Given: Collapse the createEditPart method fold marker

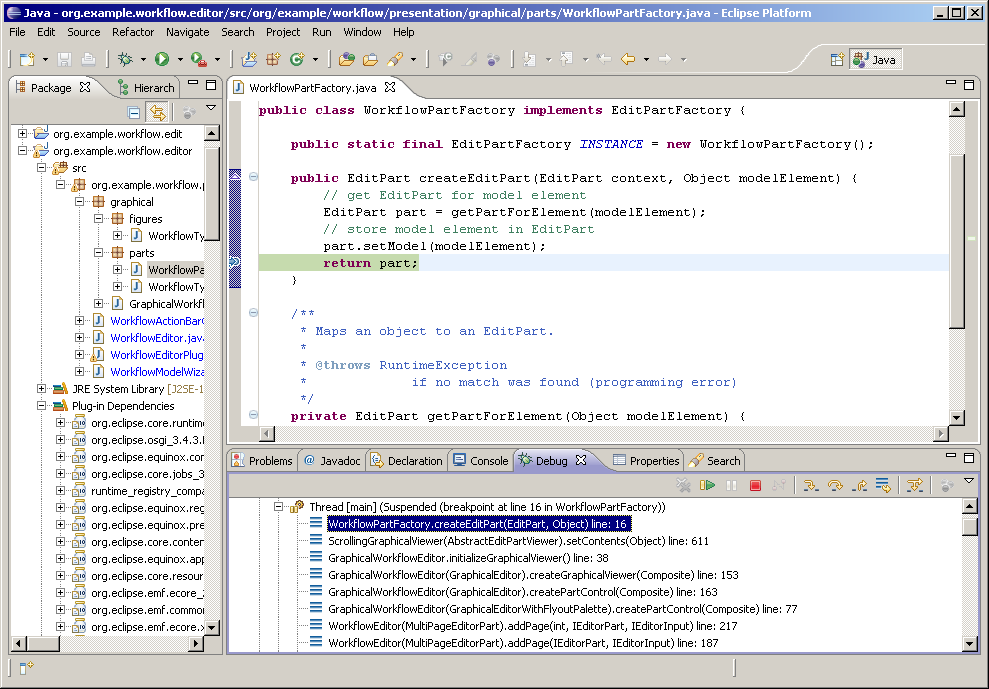Looking at the screenshot, I should 253,178.
